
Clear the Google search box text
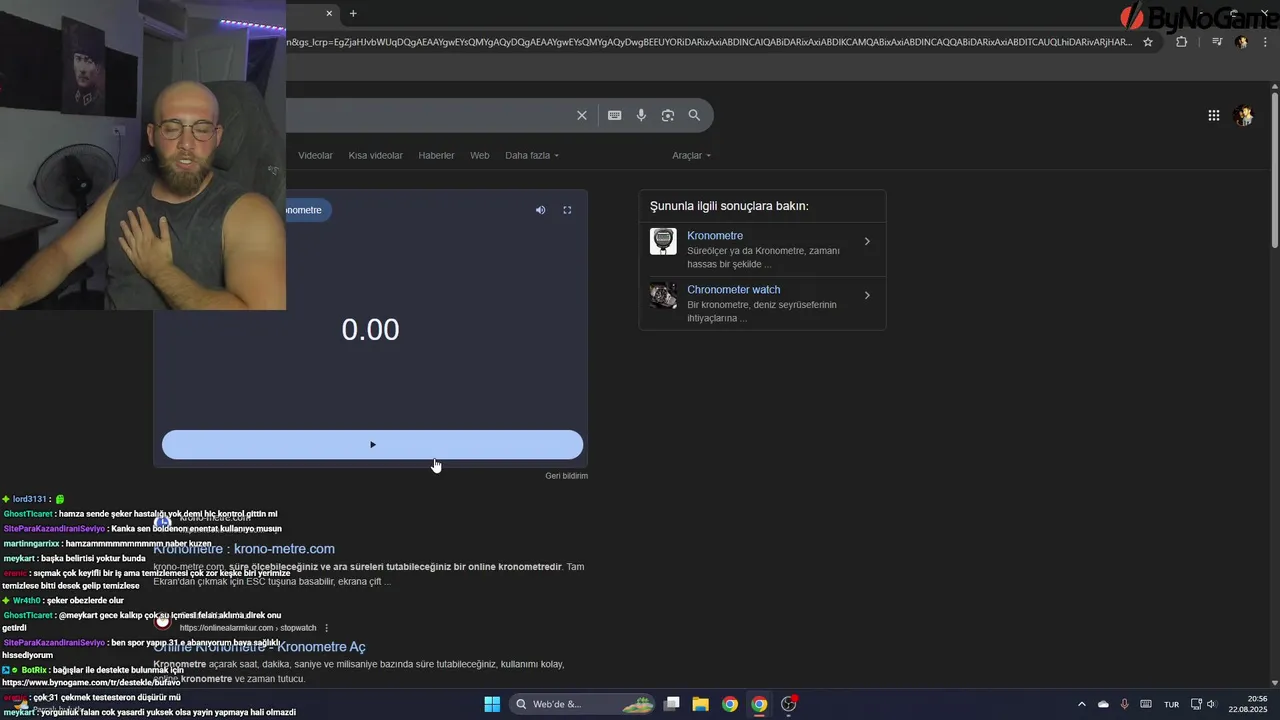click(582, 115)
